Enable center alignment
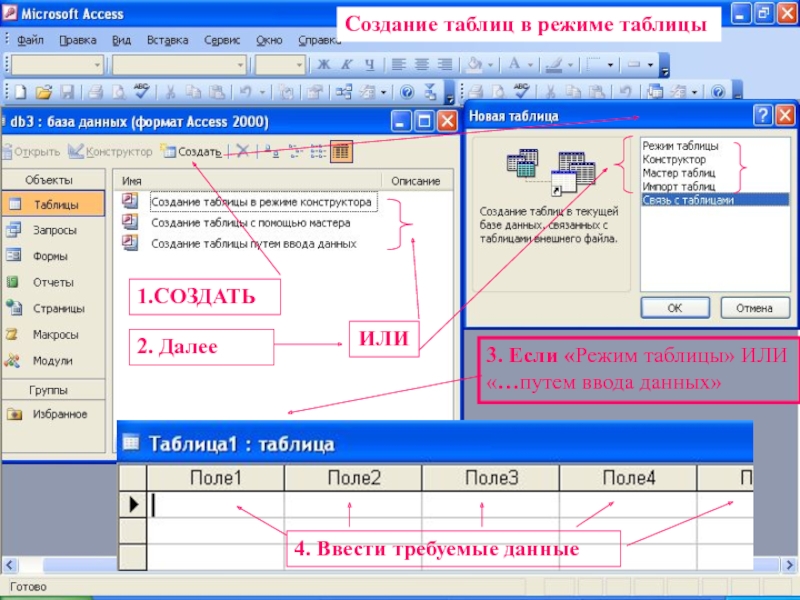800x600 pixels. tap(421, 65)
